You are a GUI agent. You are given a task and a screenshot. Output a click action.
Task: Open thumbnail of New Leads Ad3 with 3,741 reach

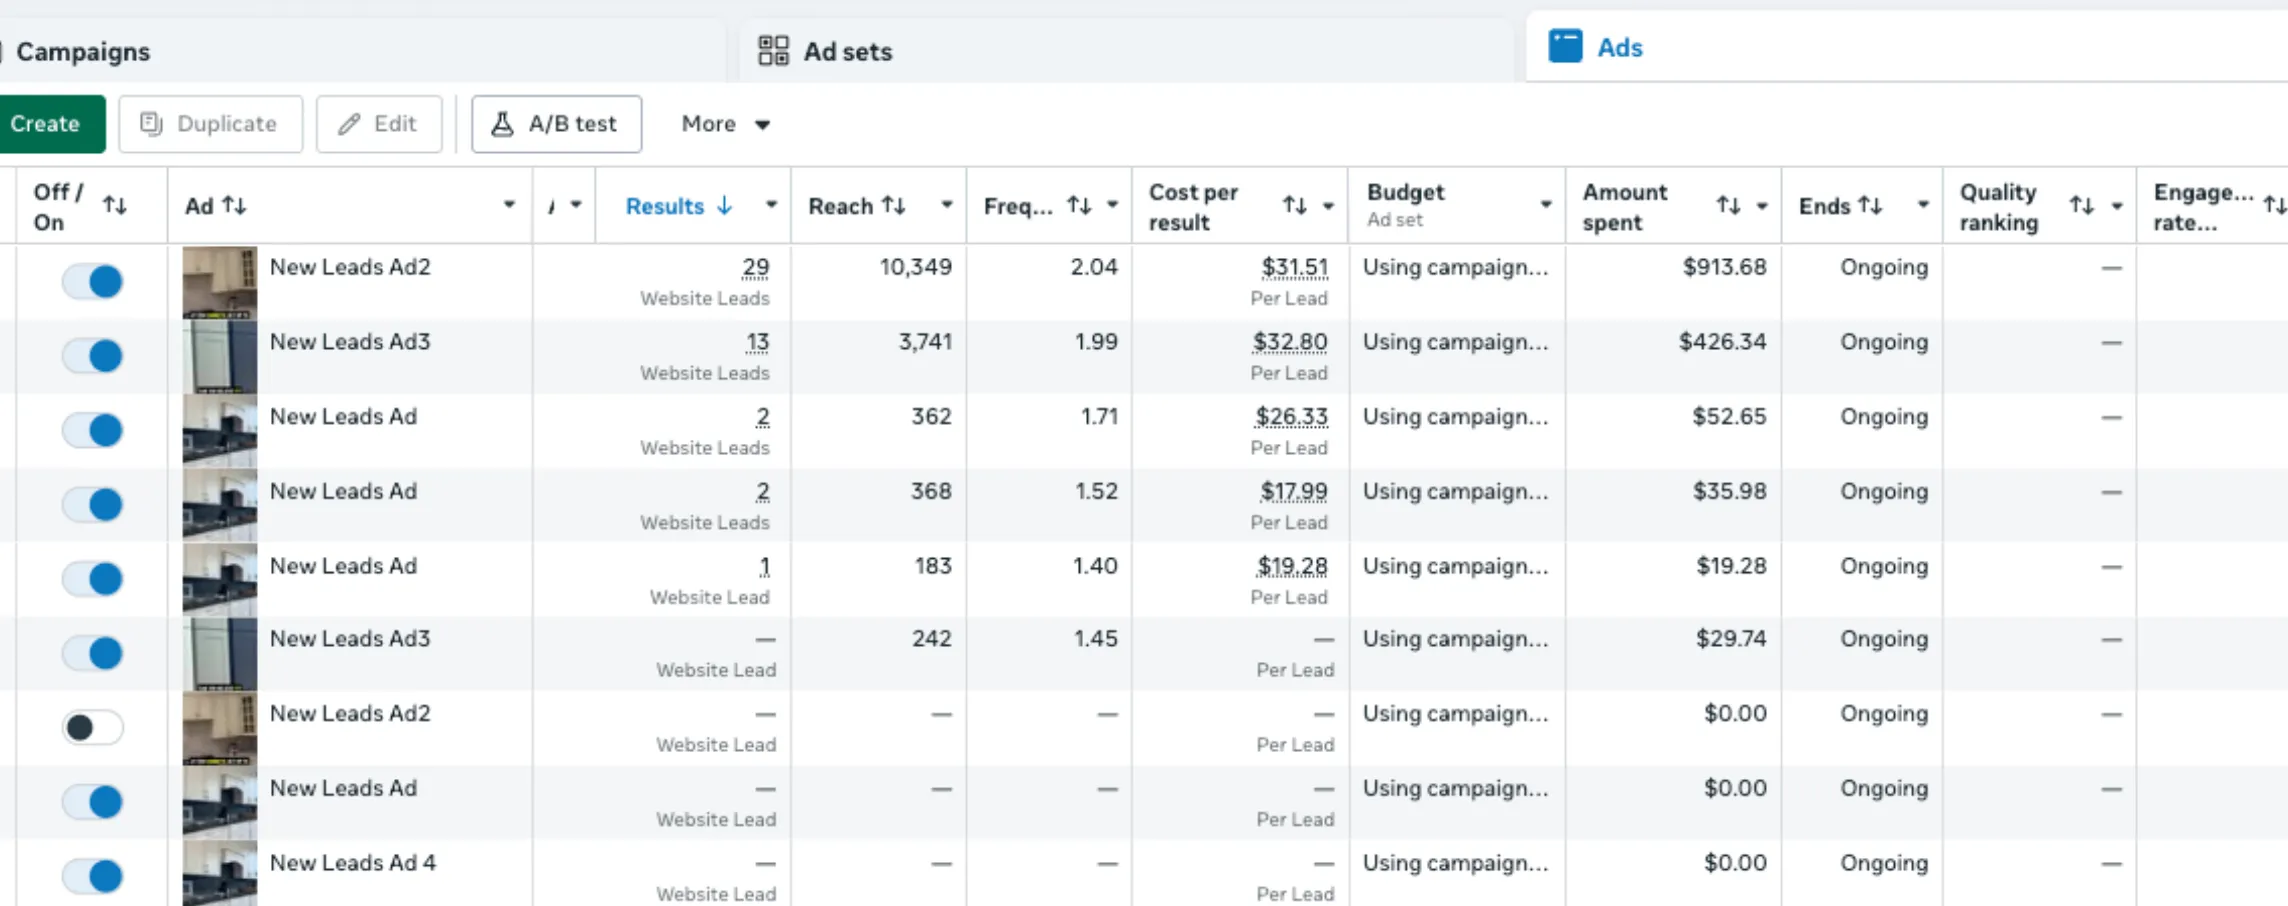(x=220, y=357)
